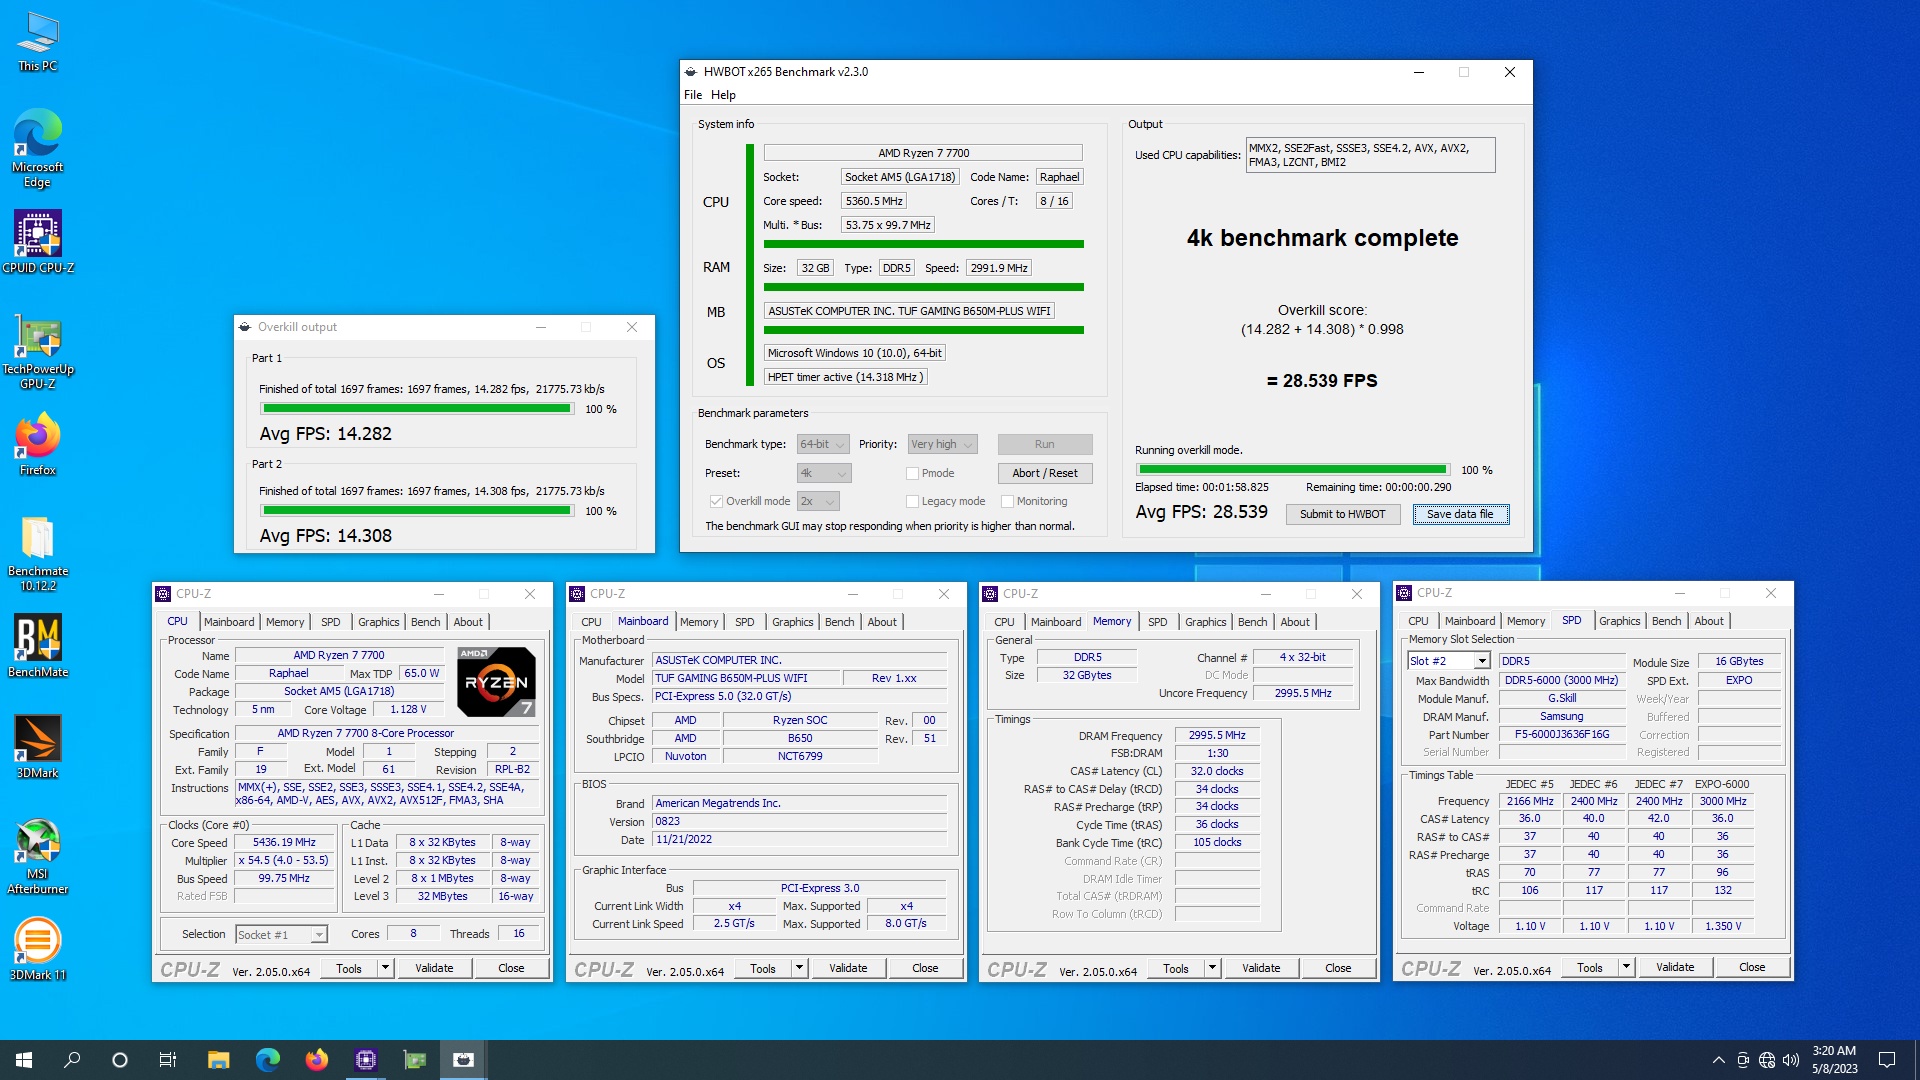The width and height of the screenshot is (1920, 1080).
Task: Click Running overkill mode progress bar
Action: click(1293, 470)
